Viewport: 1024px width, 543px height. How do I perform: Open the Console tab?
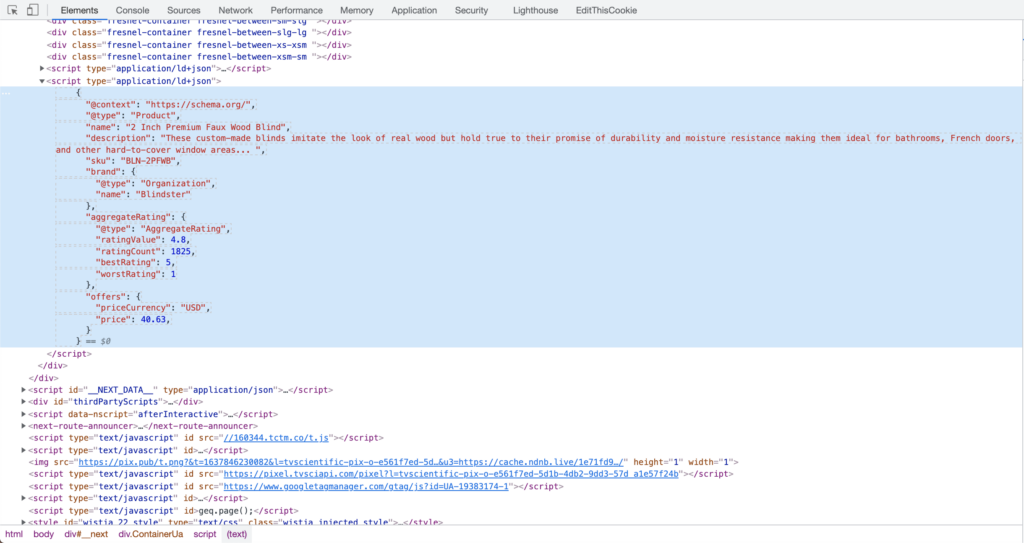coord(133,10)
